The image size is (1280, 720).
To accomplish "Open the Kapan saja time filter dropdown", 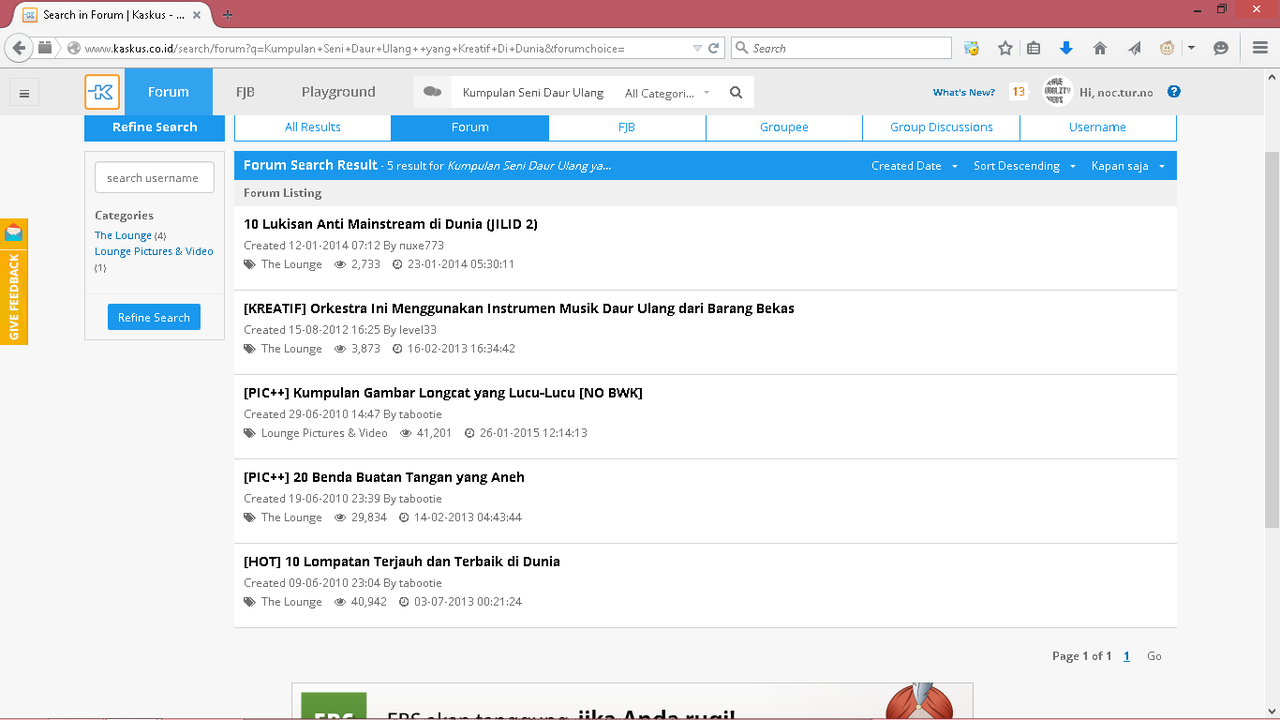I will [x=1128, y=166].
